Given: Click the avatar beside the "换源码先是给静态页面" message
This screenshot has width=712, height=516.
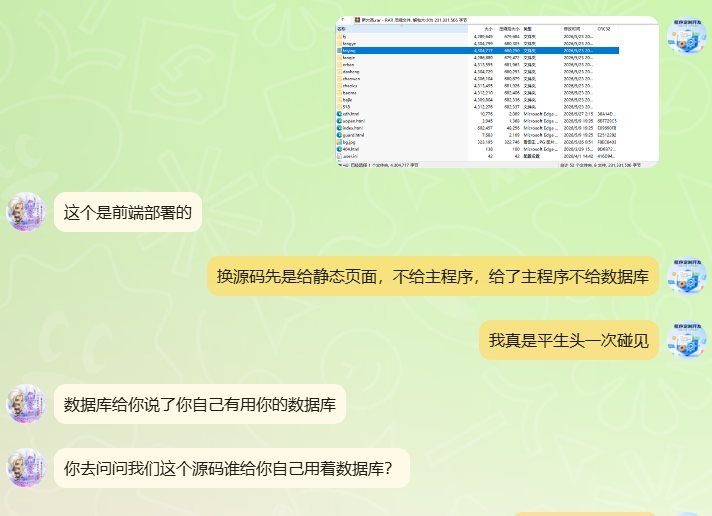Looking at the screenshot, I should [x=687, y=276].
